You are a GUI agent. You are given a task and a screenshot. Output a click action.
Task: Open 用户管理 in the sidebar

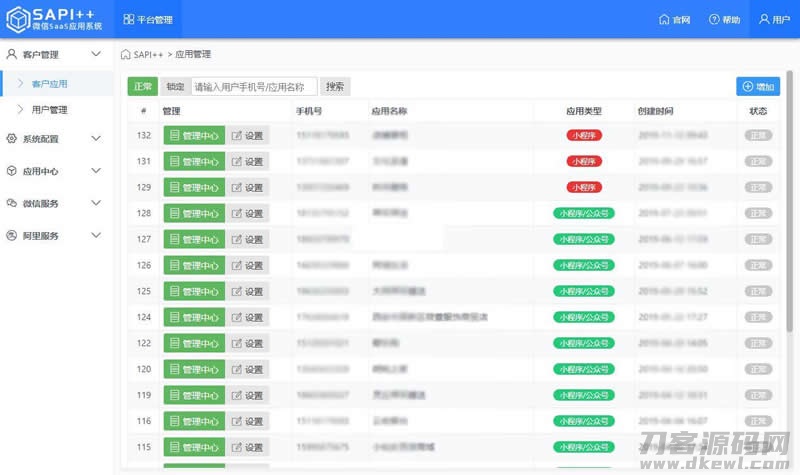click(x=50, y=110)
